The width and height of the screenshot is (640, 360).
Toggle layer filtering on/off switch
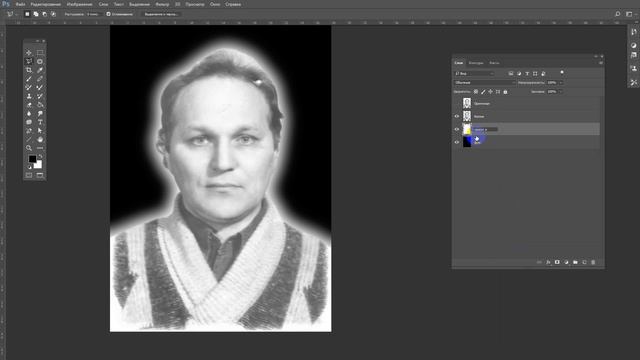pyautogui.click(x=562, y=73)
